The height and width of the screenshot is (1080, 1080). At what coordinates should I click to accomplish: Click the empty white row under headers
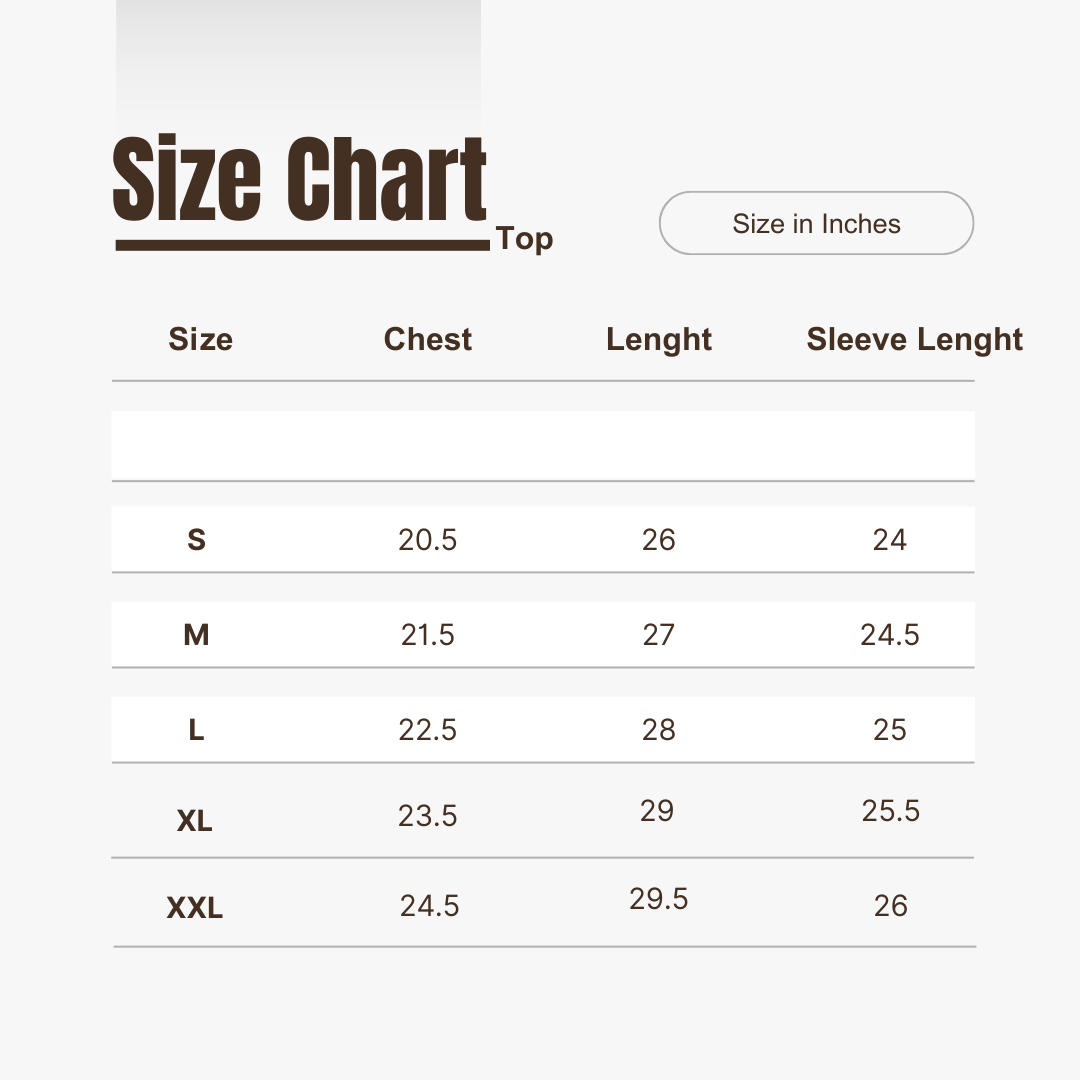[542, 445]
